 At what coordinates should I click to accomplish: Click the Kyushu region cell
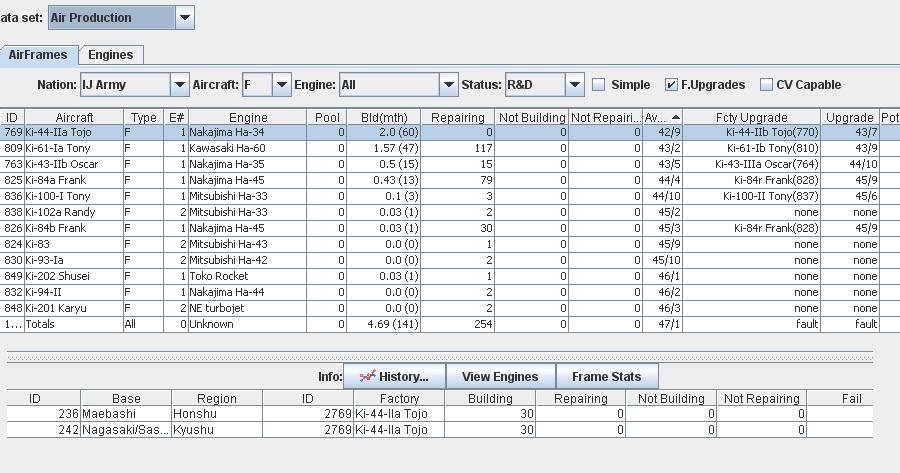[217, 430]
